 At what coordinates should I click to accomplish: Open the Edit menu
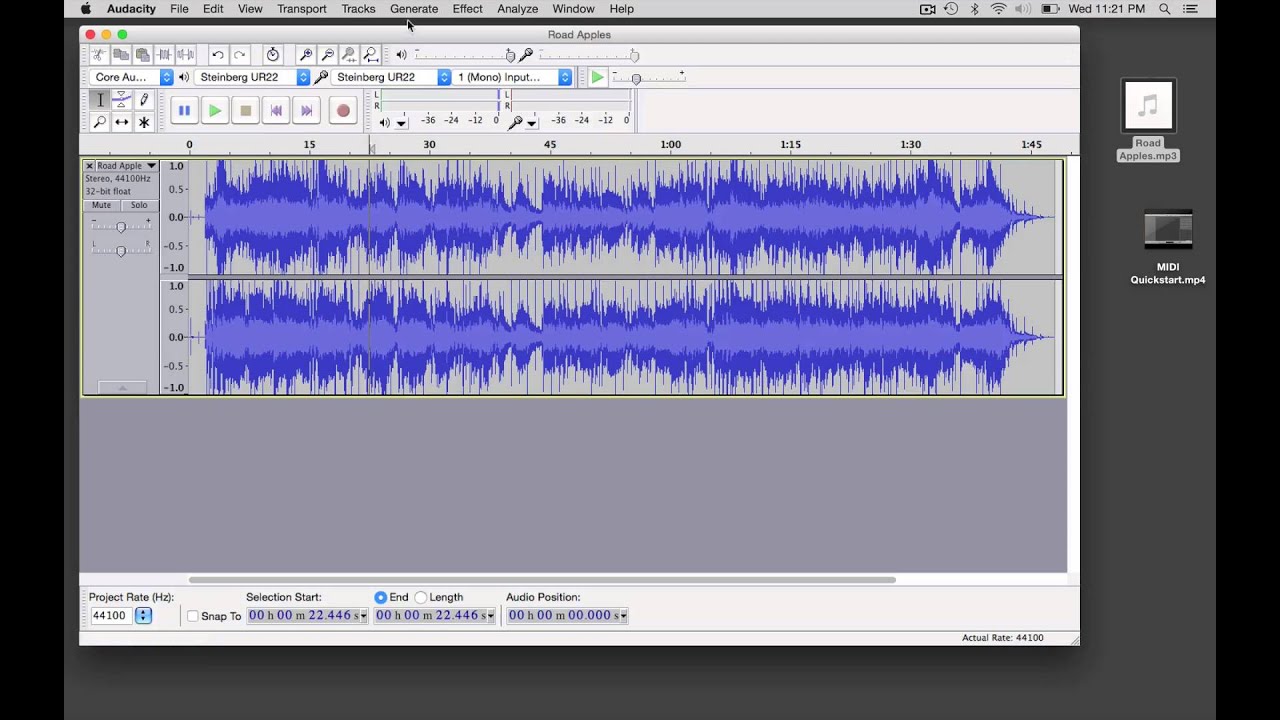coord(213,9)
